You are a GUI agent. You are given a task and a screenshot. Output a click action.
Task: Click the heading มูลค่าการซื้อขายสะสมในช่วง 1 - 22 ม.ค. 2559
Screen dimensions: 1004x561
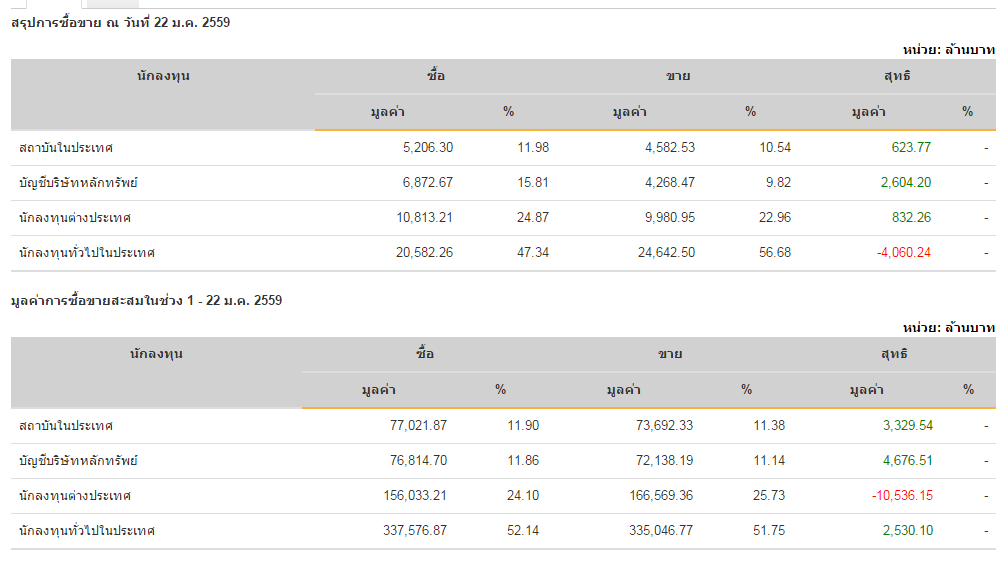pyautogui.click(x=146, y=300)
